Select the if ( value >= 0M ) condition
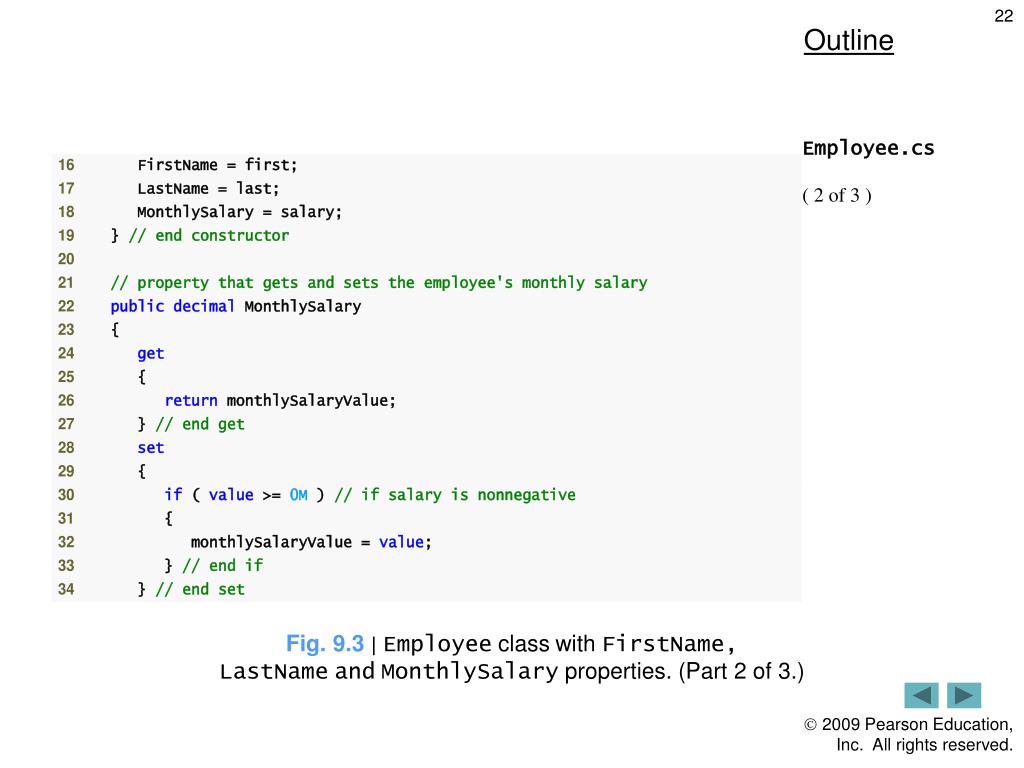1024x768 pixels. click(244, 495)
